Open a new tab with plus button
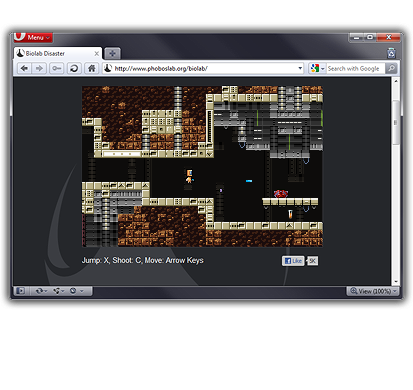This screenshot has width=413, height=390. [x=112, y=53]
